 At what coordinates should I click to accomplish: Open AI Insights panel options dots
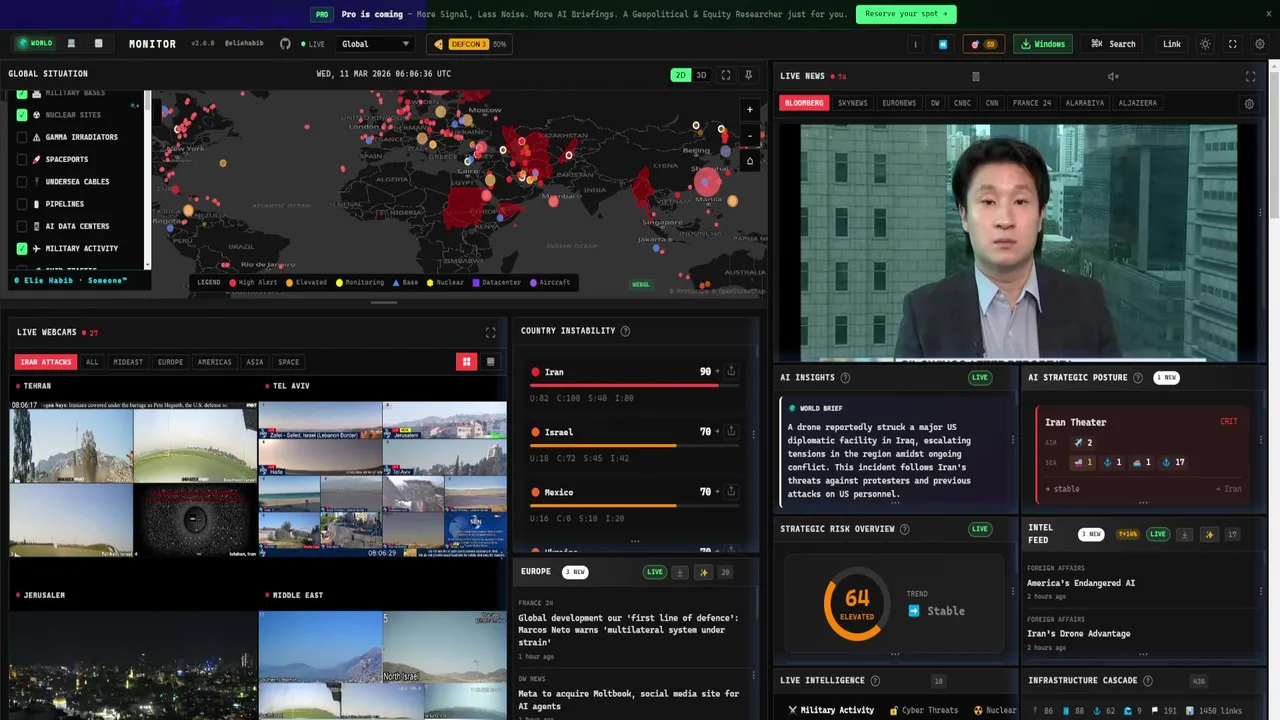pos(1012,440)
